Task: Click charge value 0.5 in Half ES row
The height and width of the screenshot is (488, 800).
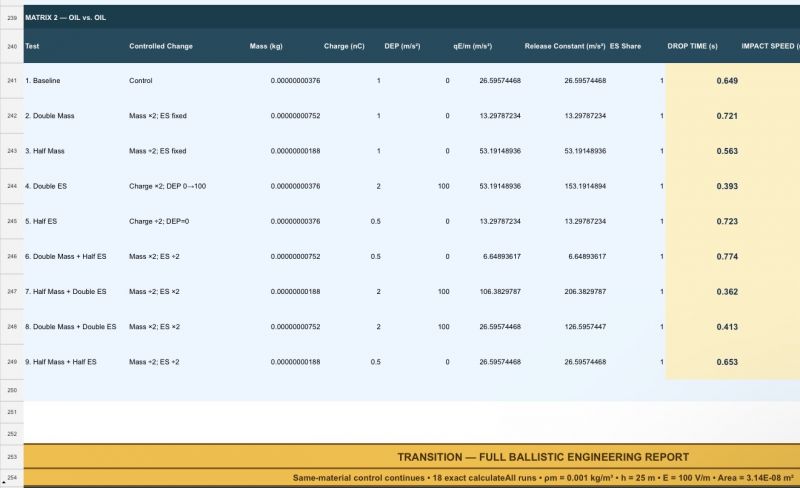Action: click(x=376, y=221)
